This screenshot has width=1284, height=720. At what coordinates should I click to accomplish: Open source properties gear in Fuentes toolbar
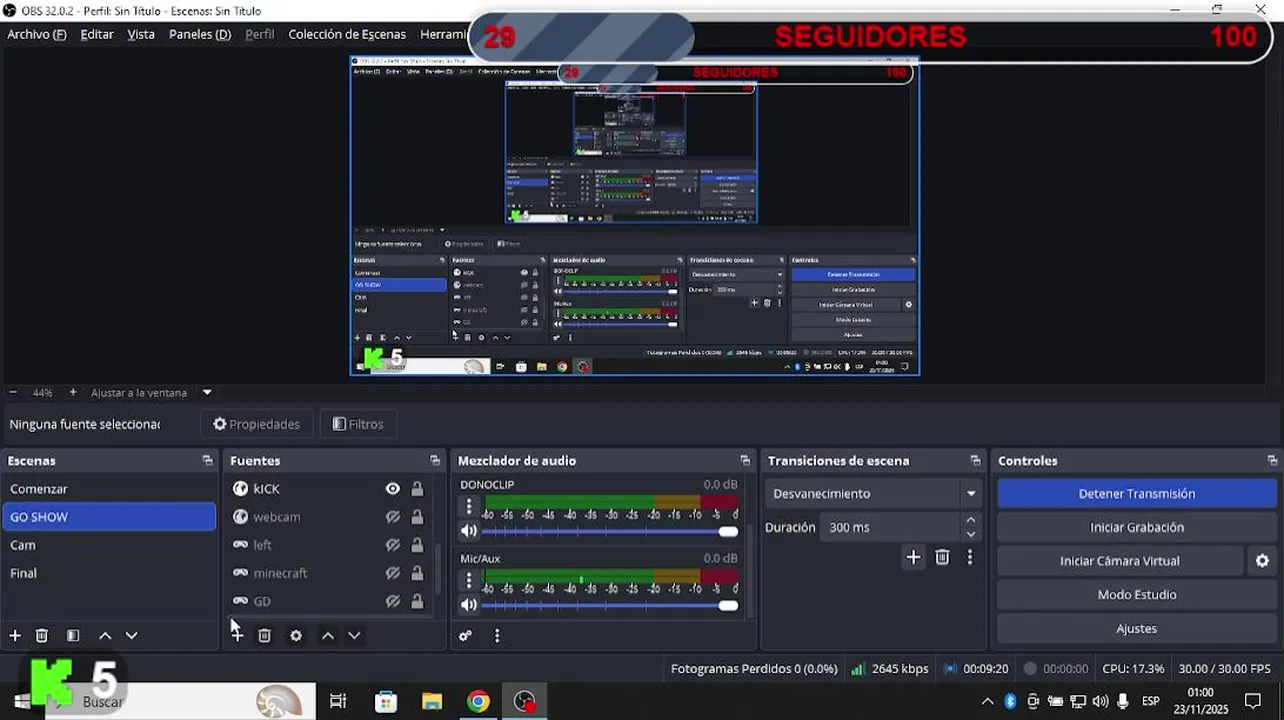point(296,636)
